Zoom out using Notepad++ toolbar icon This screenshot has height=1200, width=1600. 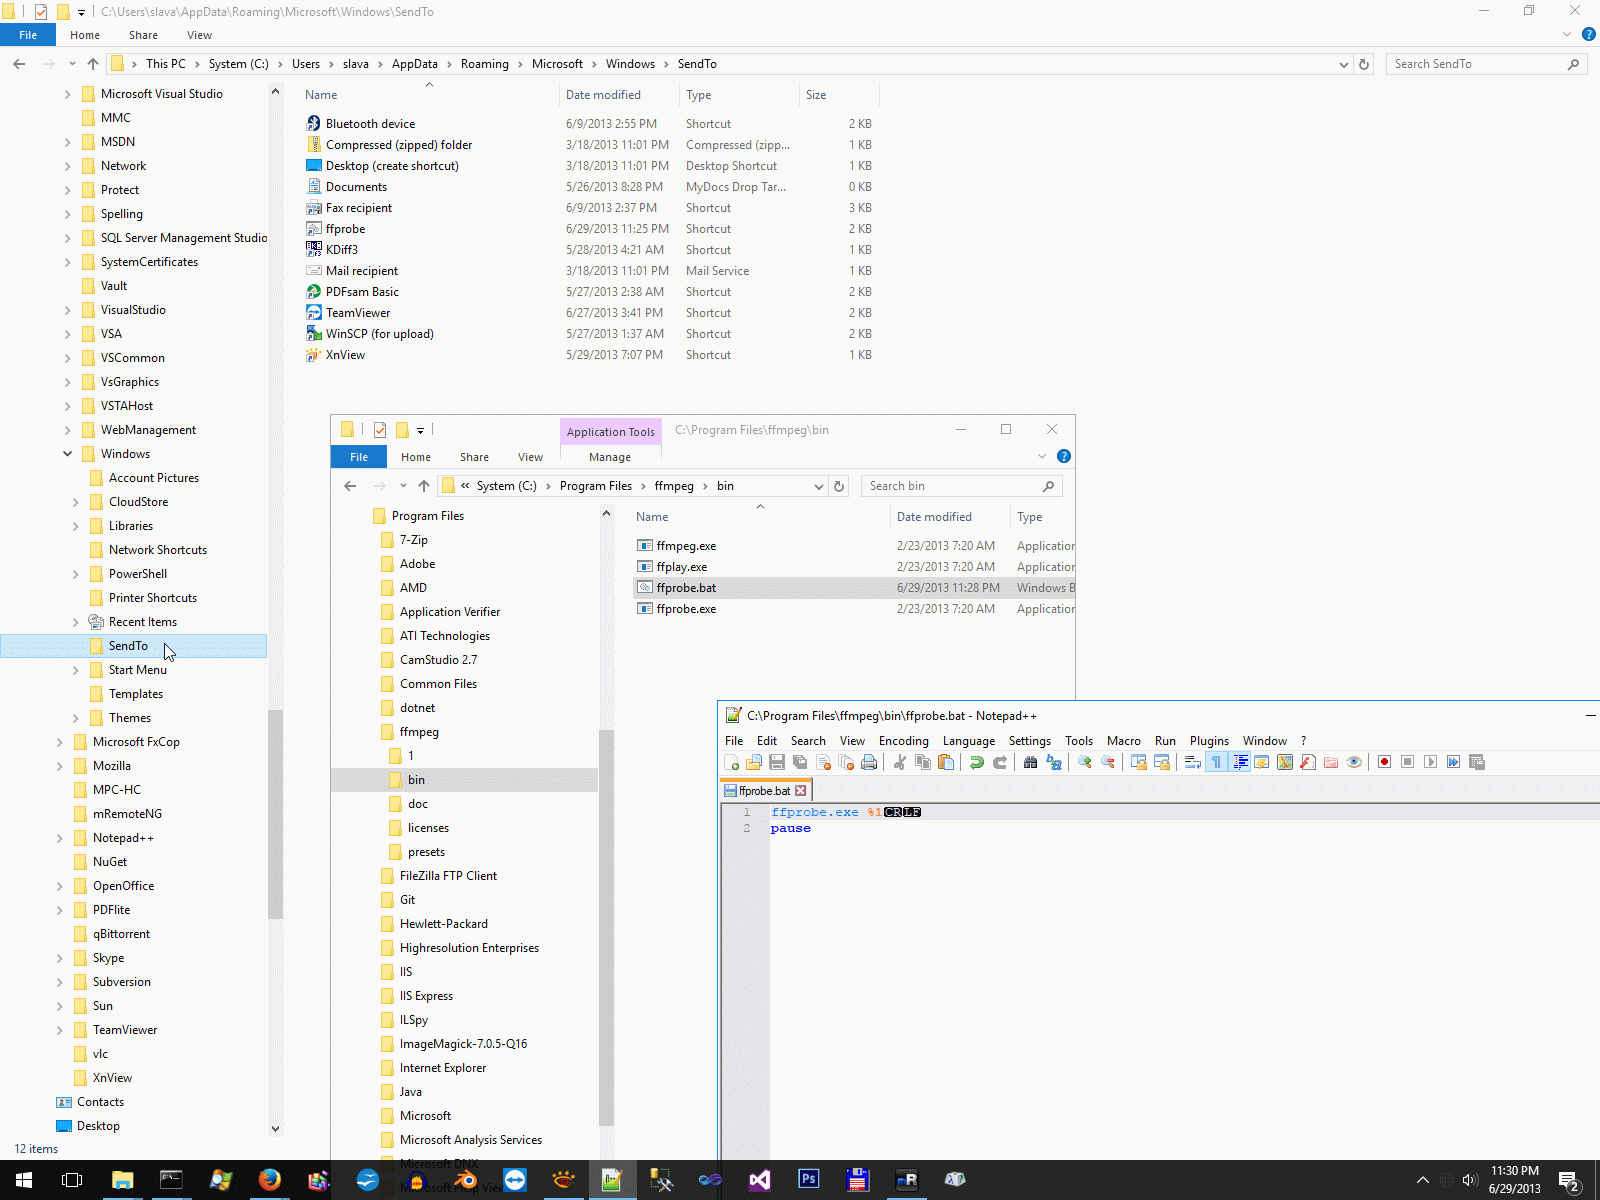tap(1108, 762)
